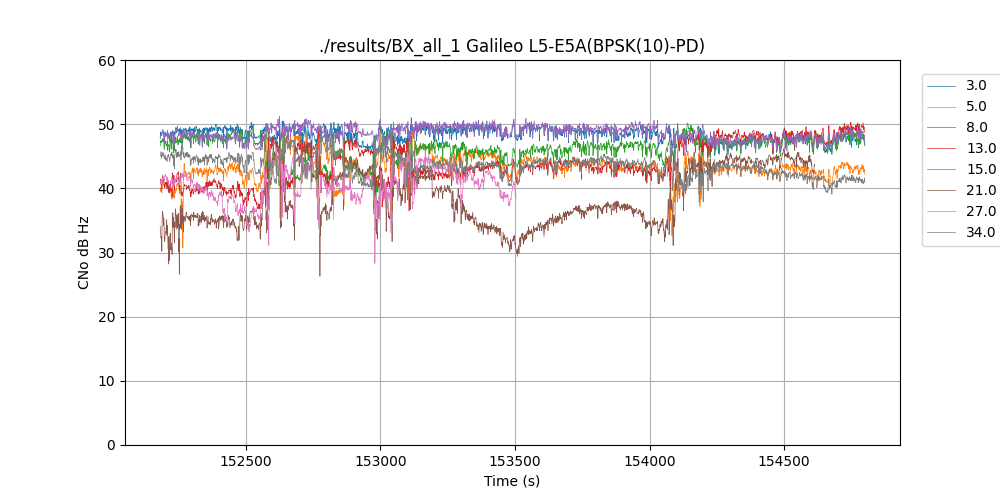This screenshot has width=1000, height=500.
Task: Click the 3.0 legend entry label
Action: tap(976, 86)
